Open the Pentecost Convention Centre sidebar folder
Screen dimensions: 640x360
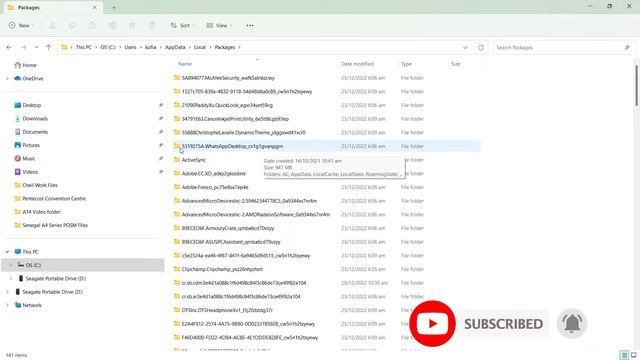(50, 198)
